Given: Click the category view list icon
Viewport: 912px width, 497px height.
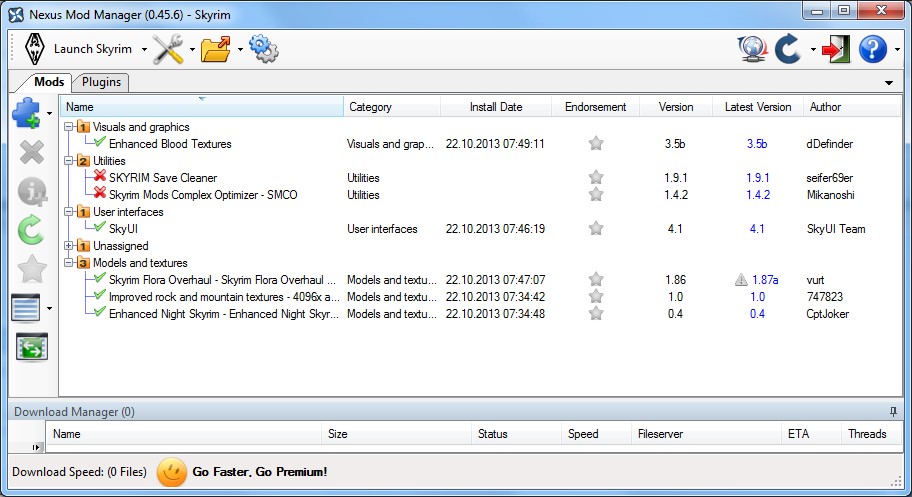Looking at the screenshot, I should coord(26,308).
